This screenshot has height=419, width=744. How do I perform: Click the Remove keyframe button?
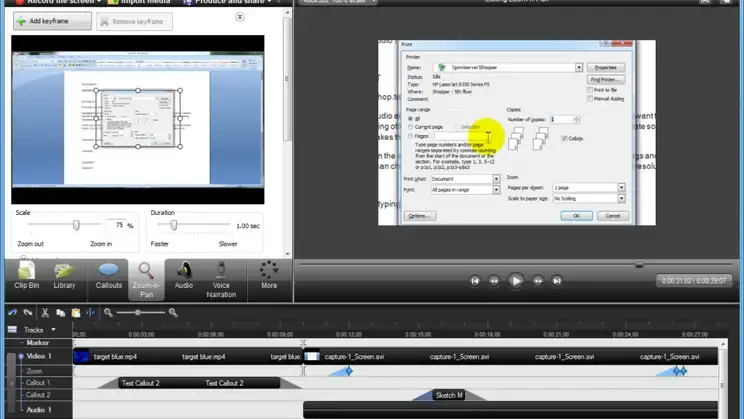tap(134, 21)
